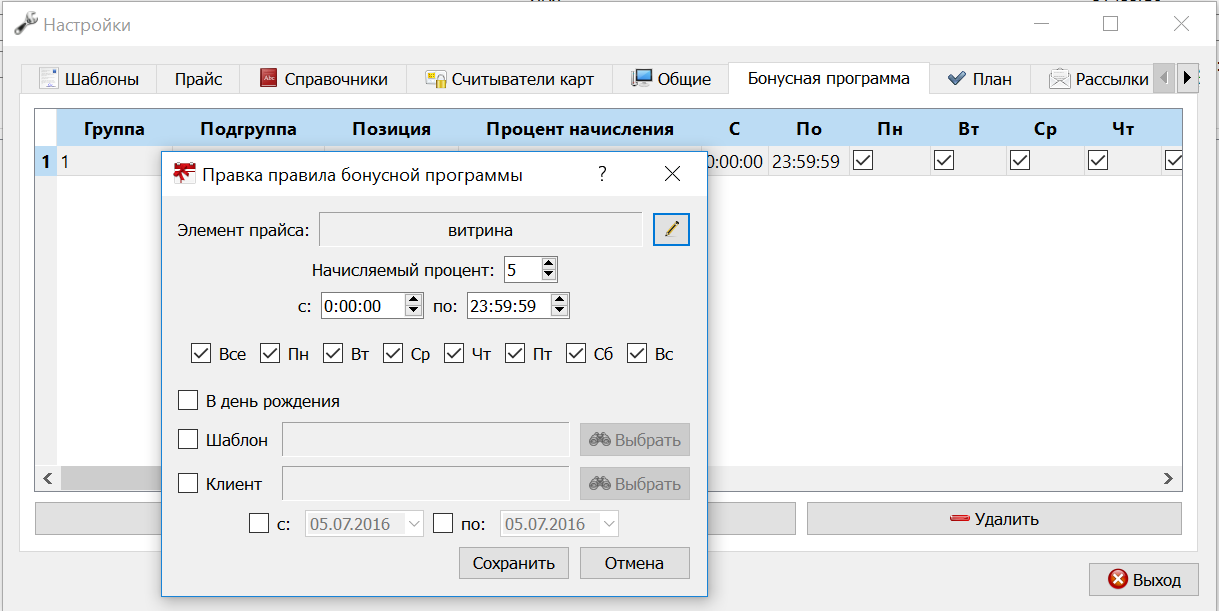Toggle the Ср checkbox in table row 1
Screen dimensions: 1219x611
point(1020,160)
